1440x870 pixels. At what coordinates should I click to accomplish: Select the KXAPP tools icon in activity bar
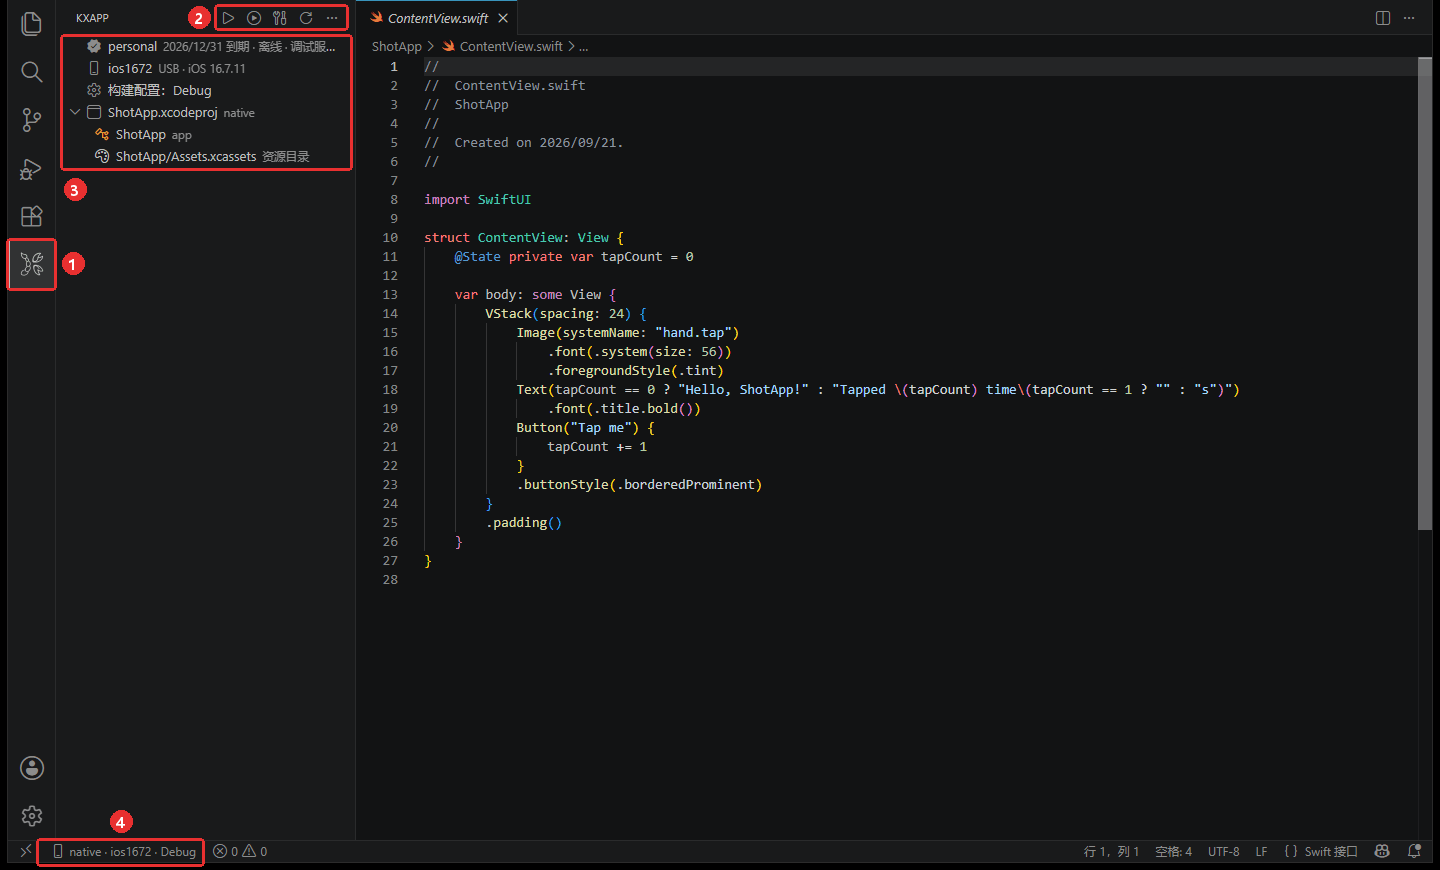pos(32,264)
